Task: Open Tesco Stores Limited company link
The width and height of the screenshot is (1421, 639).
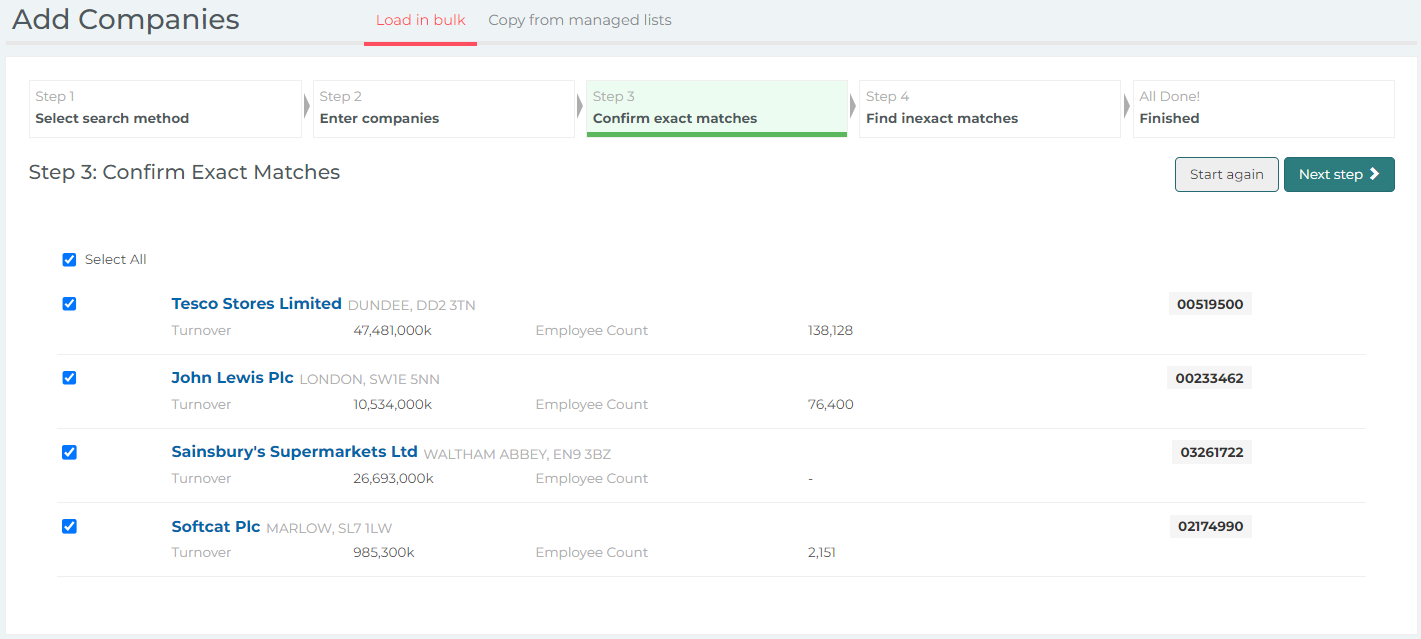Action: tap(256, 304)
